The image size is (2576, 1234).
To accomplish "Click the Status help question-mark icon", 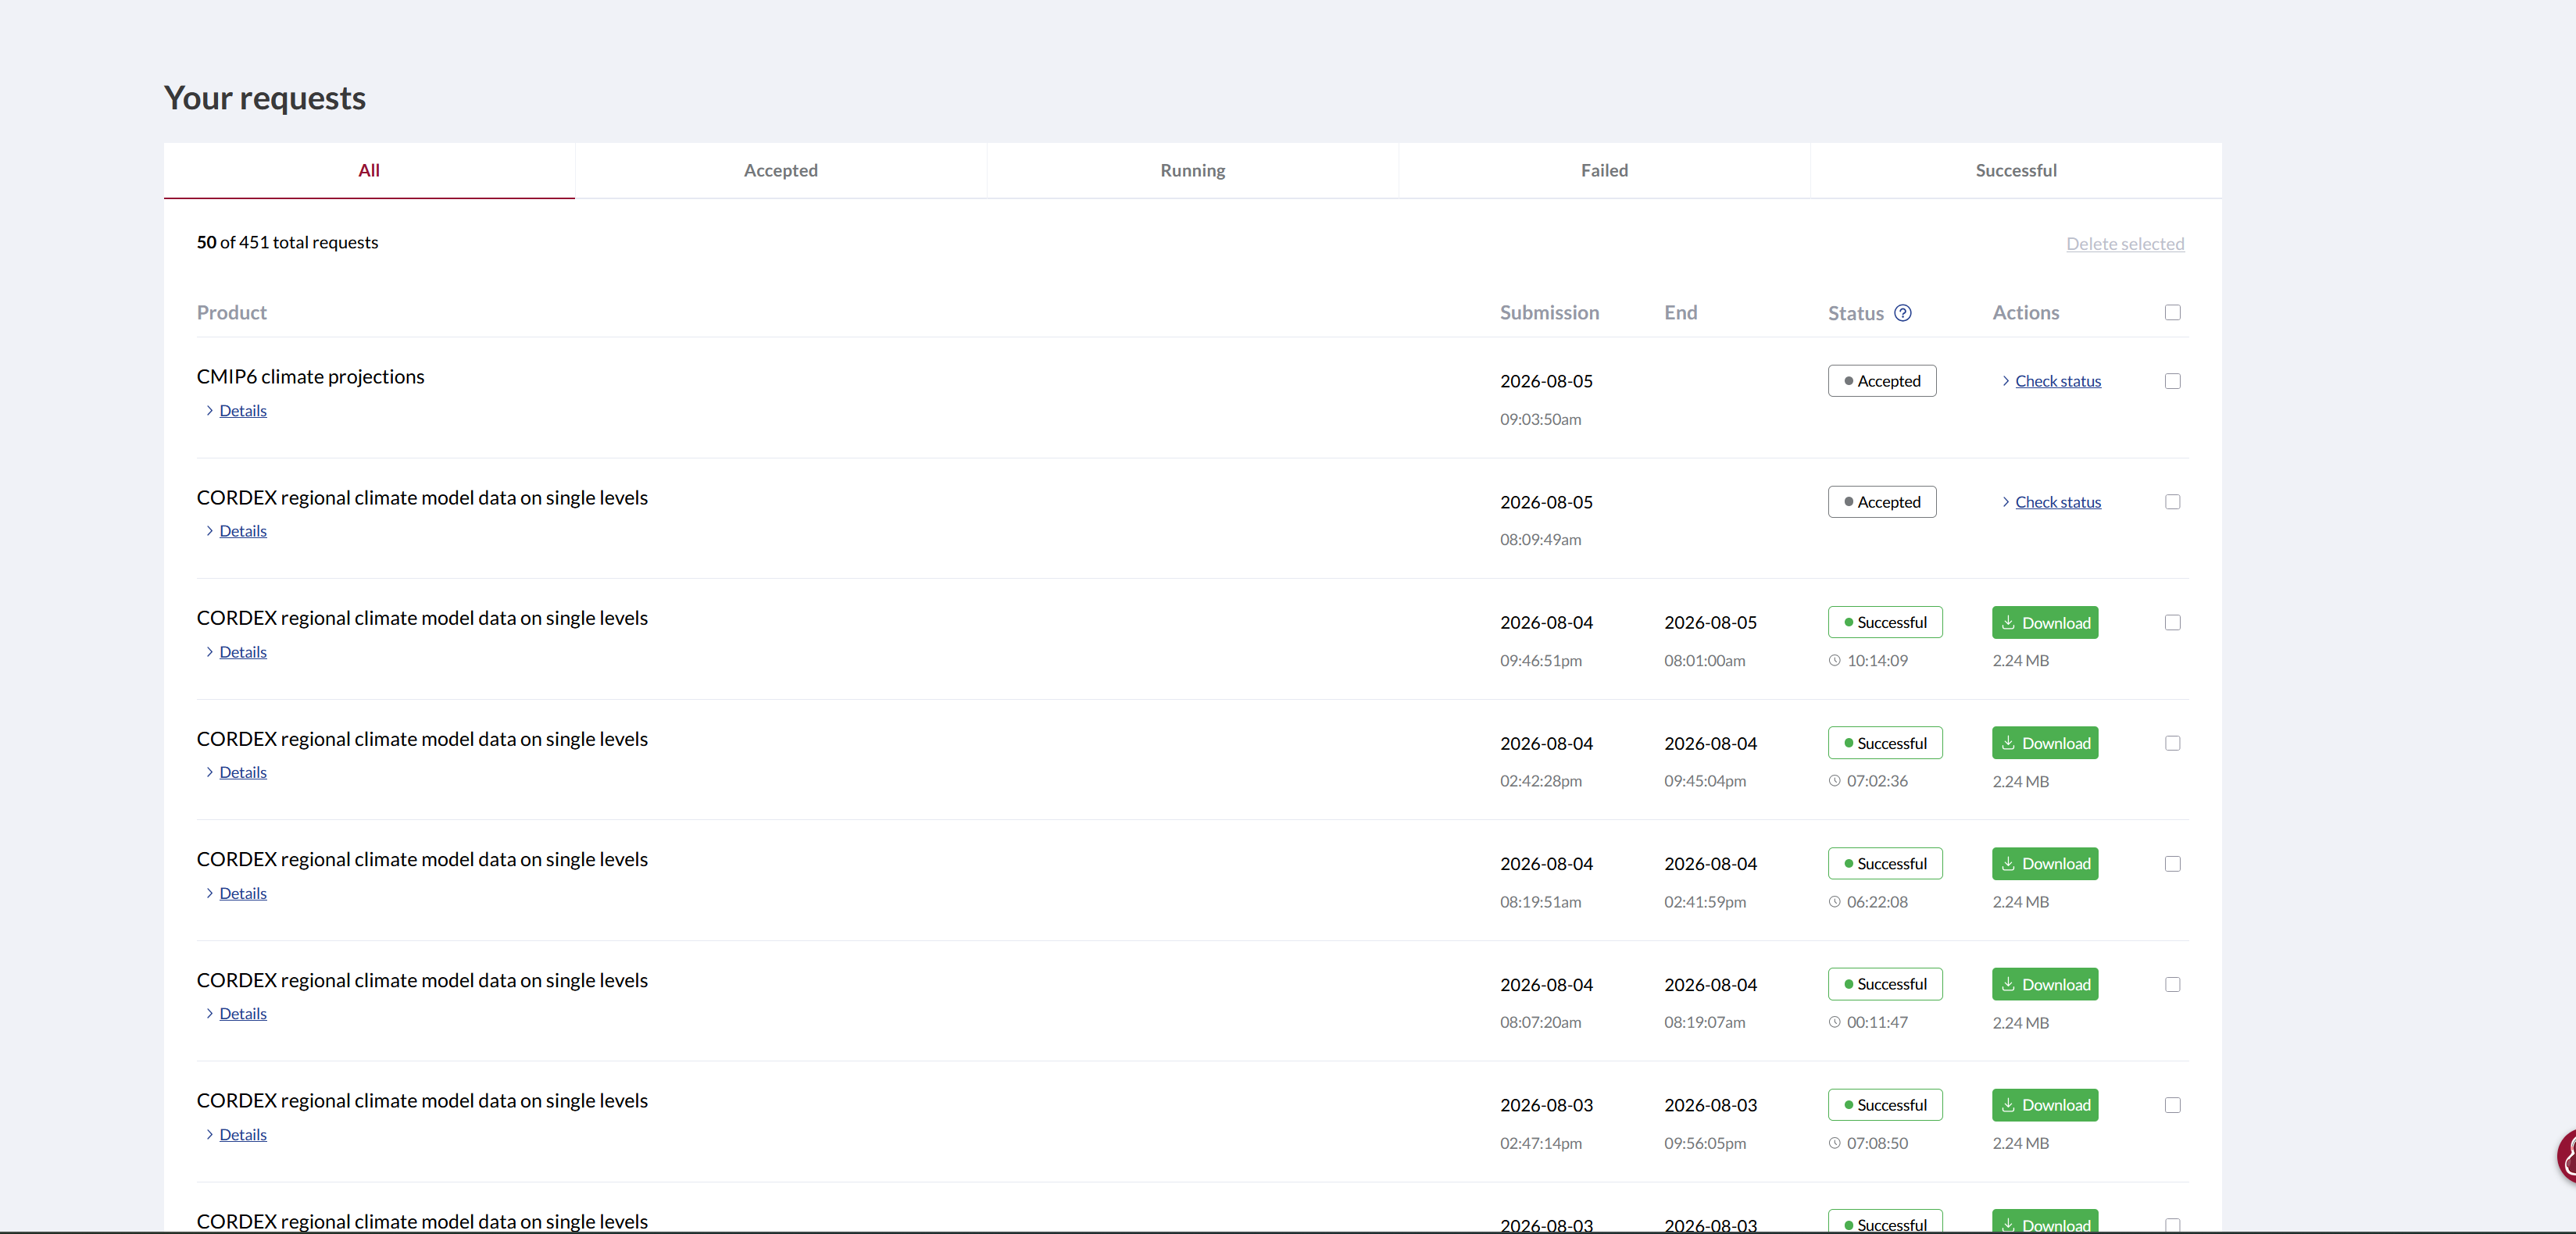I will [x=1903, y=313].
